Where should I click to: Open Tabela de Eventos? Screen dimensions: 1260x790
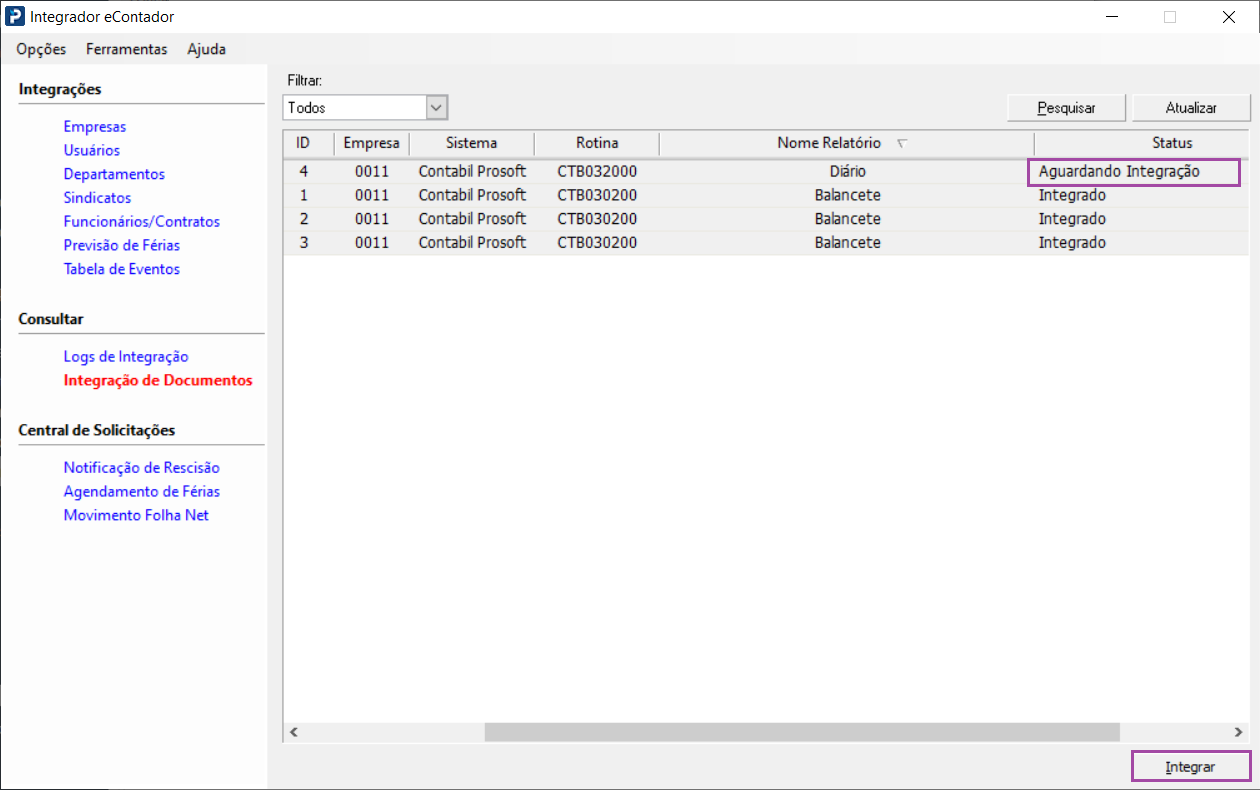[121, 269]
